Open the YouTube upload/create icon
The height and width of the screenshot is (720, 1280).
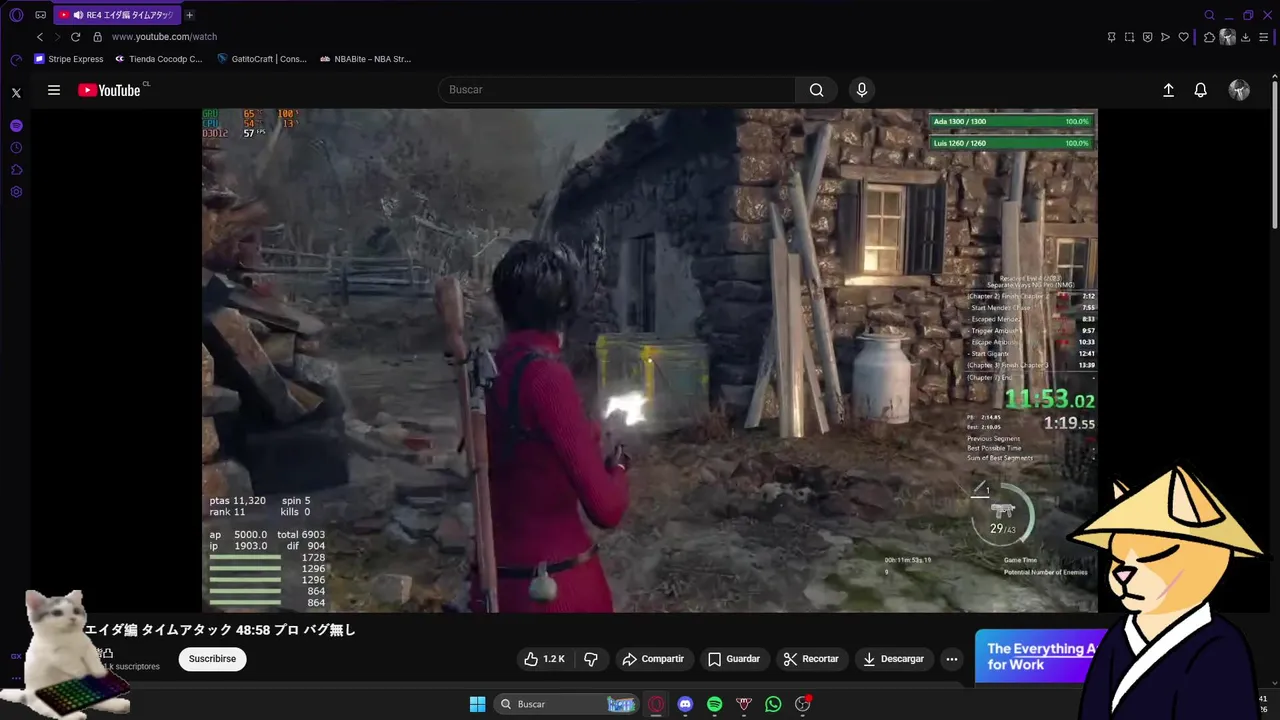click(x=1168, y=90)
